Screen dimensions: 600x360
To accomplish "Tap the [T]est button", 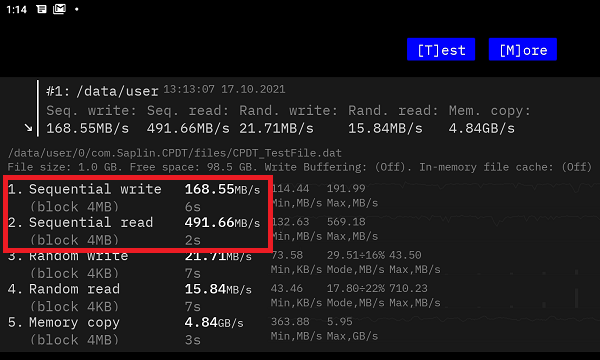I will (441, 49).
